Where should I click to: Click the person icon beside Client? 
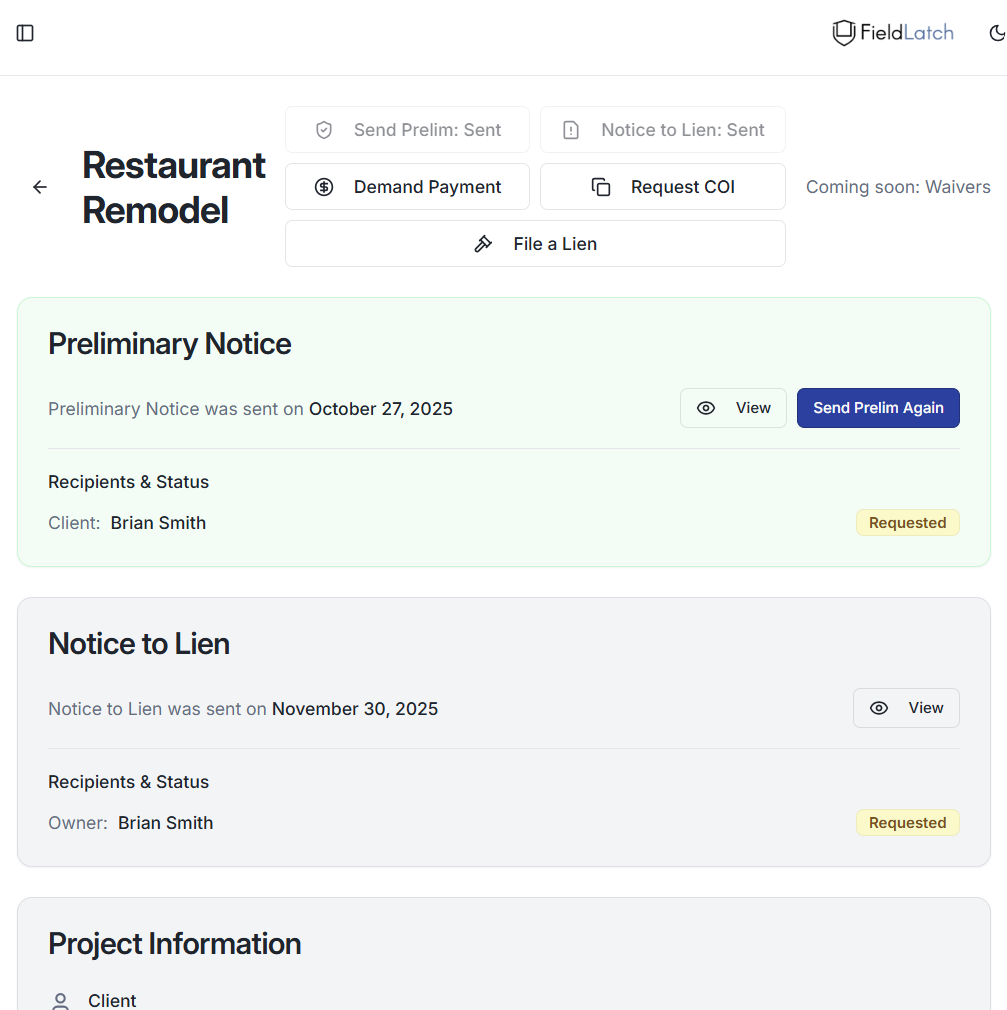coord(60,1001)
